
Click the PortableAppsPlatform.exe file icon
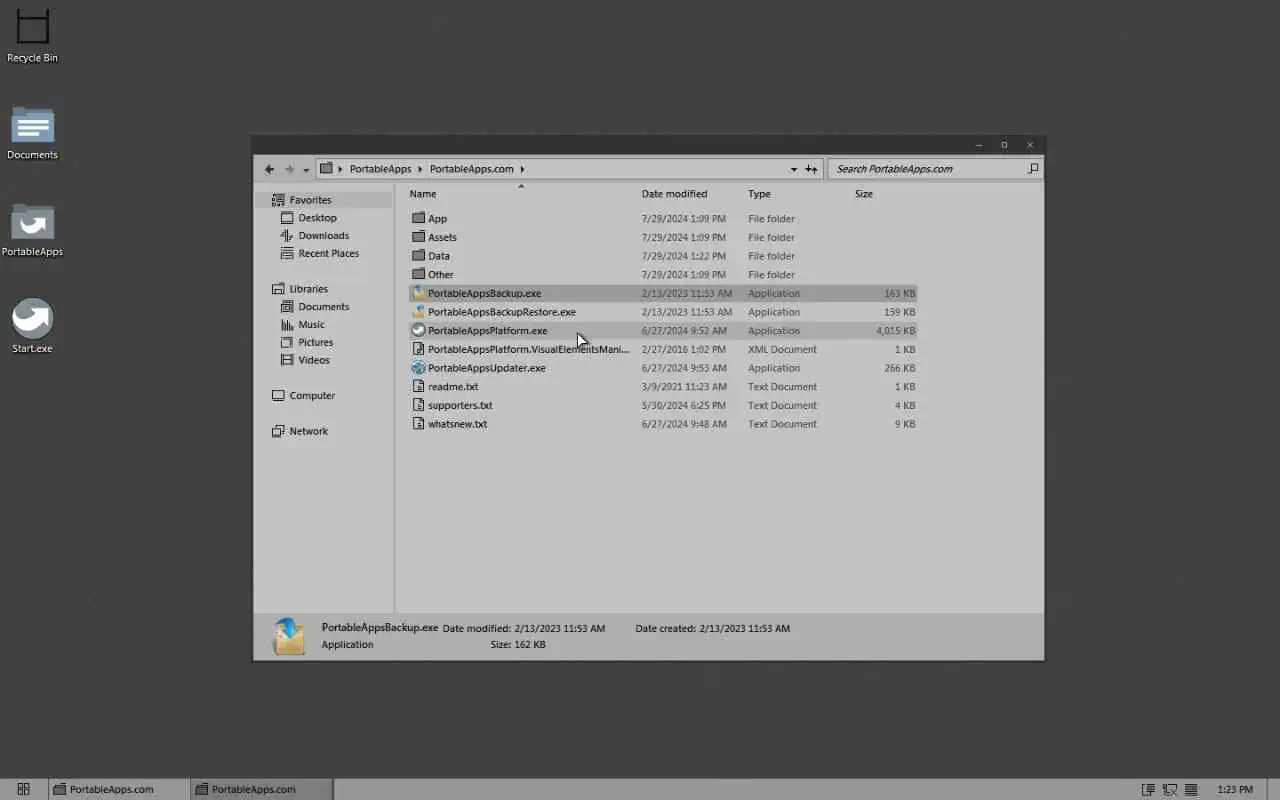tap(419, 330)
